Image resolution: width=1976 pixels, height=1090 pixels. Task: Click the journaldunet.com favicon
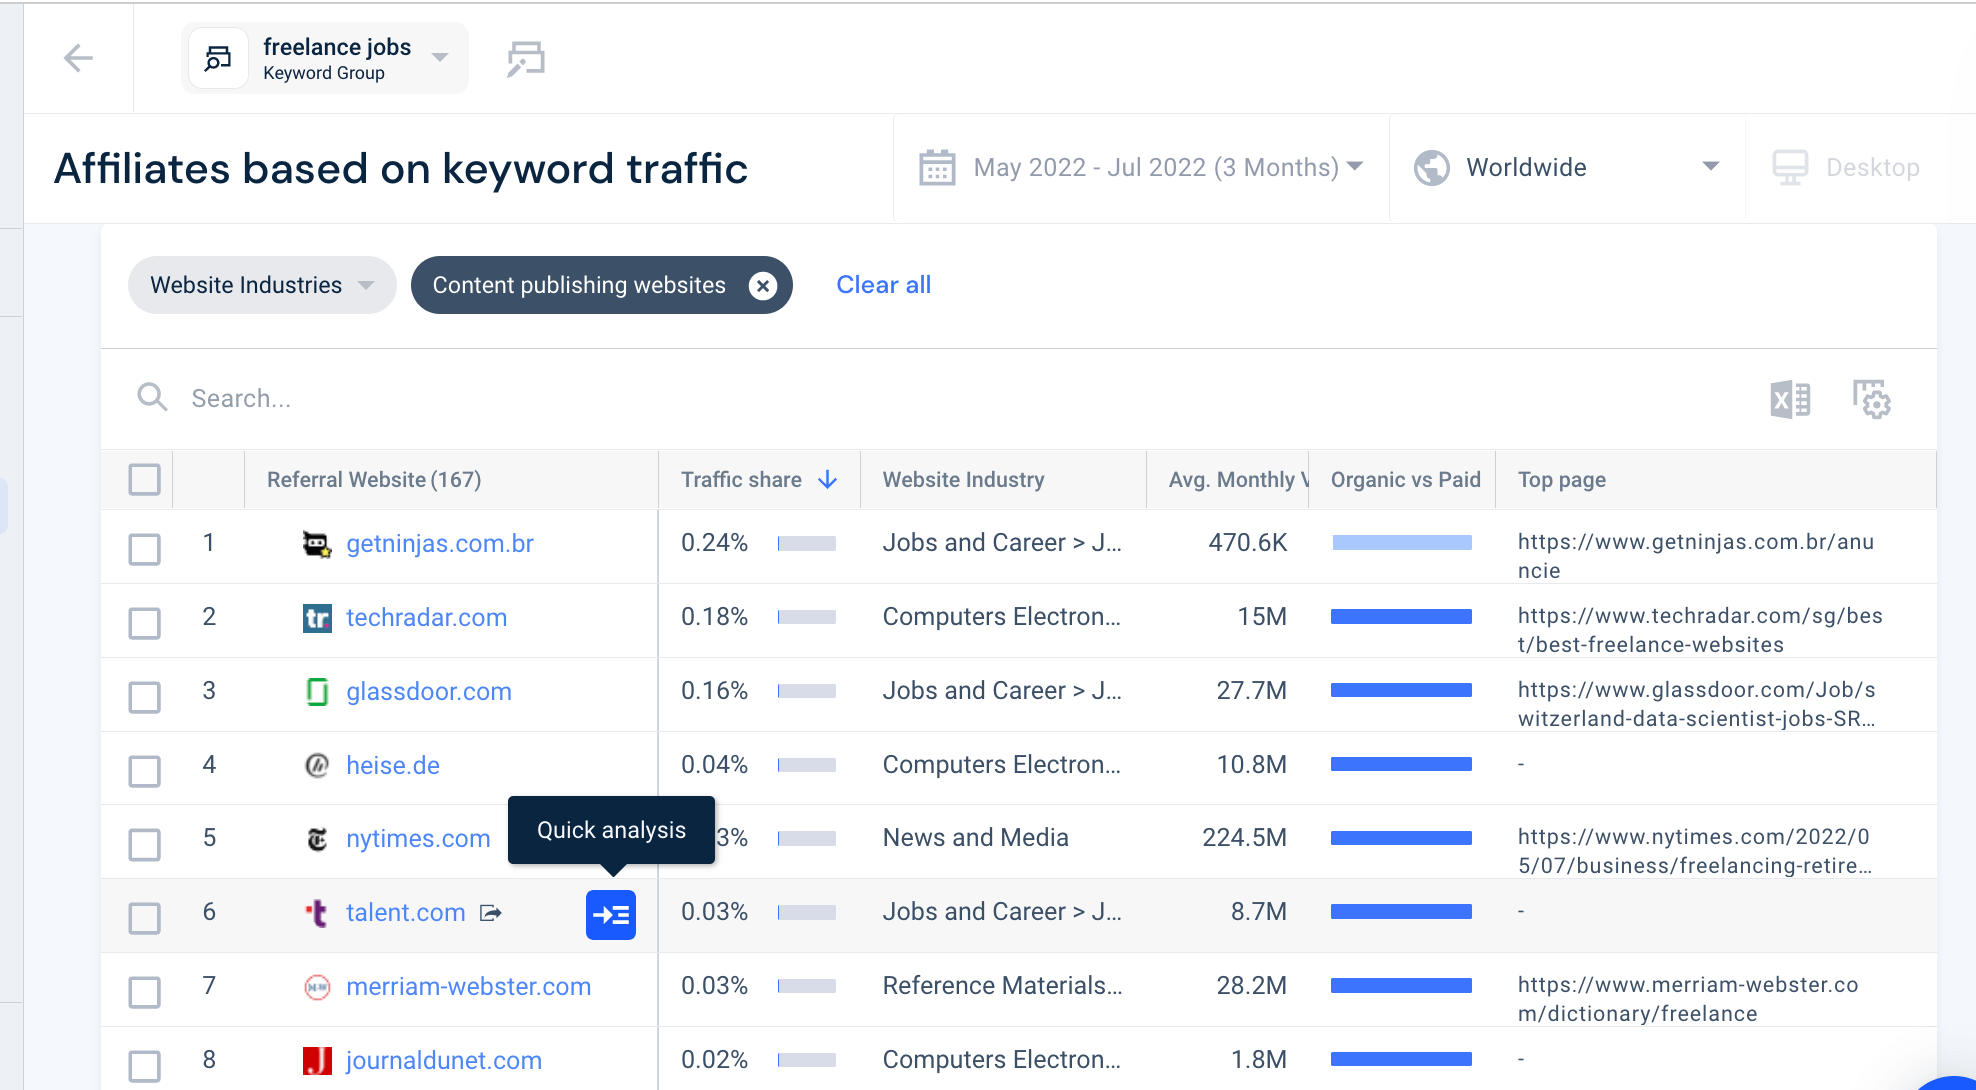pyautogui.click(x=317, y=1060)
